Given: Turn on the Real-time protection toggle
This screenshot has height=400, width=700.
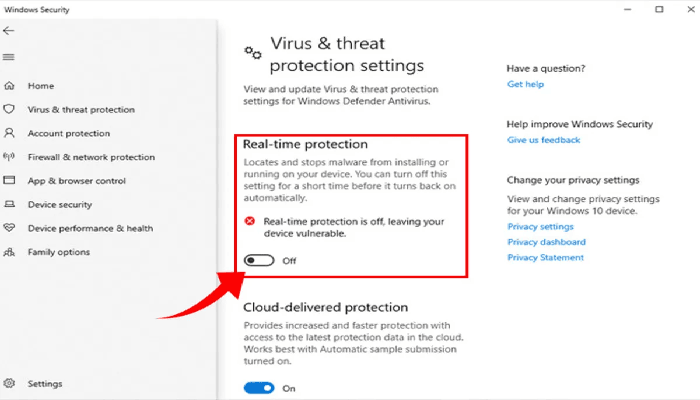Looking at the screenshot, I should coord(258,261).
